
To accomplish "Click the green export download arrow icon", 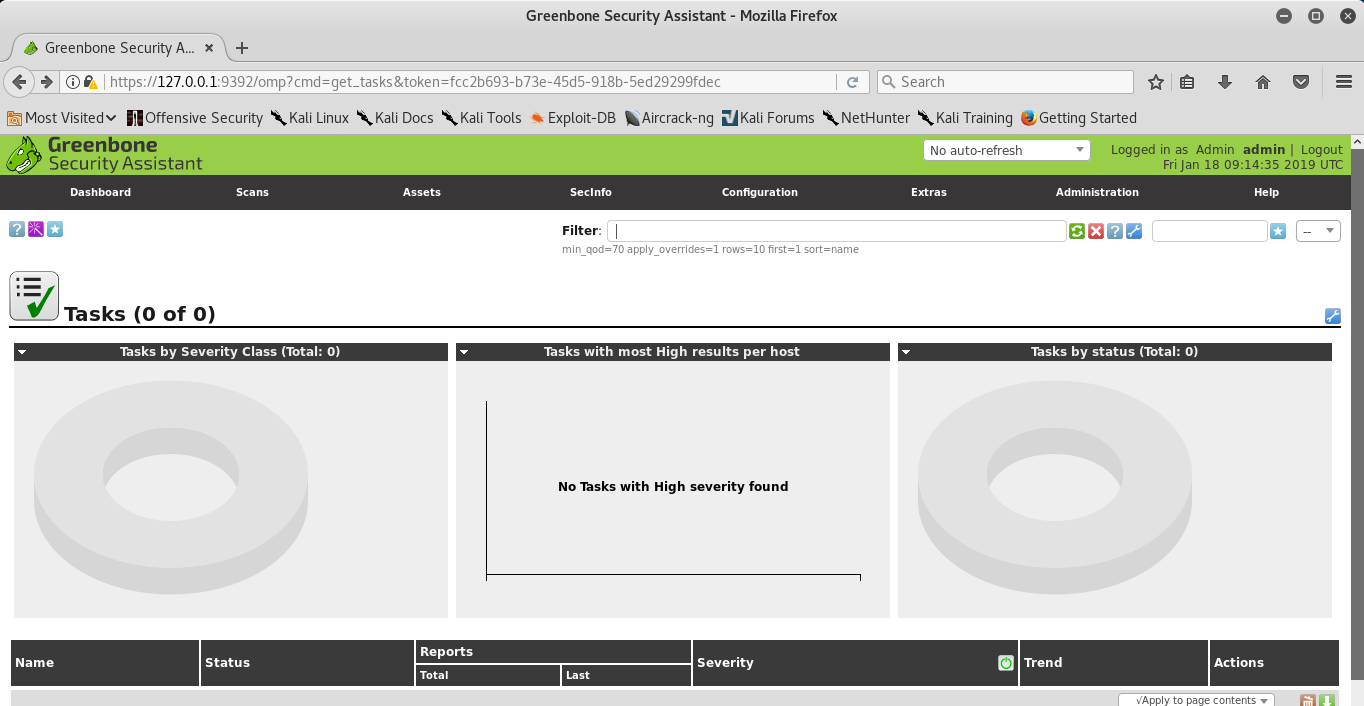I will coord(1327,701).
